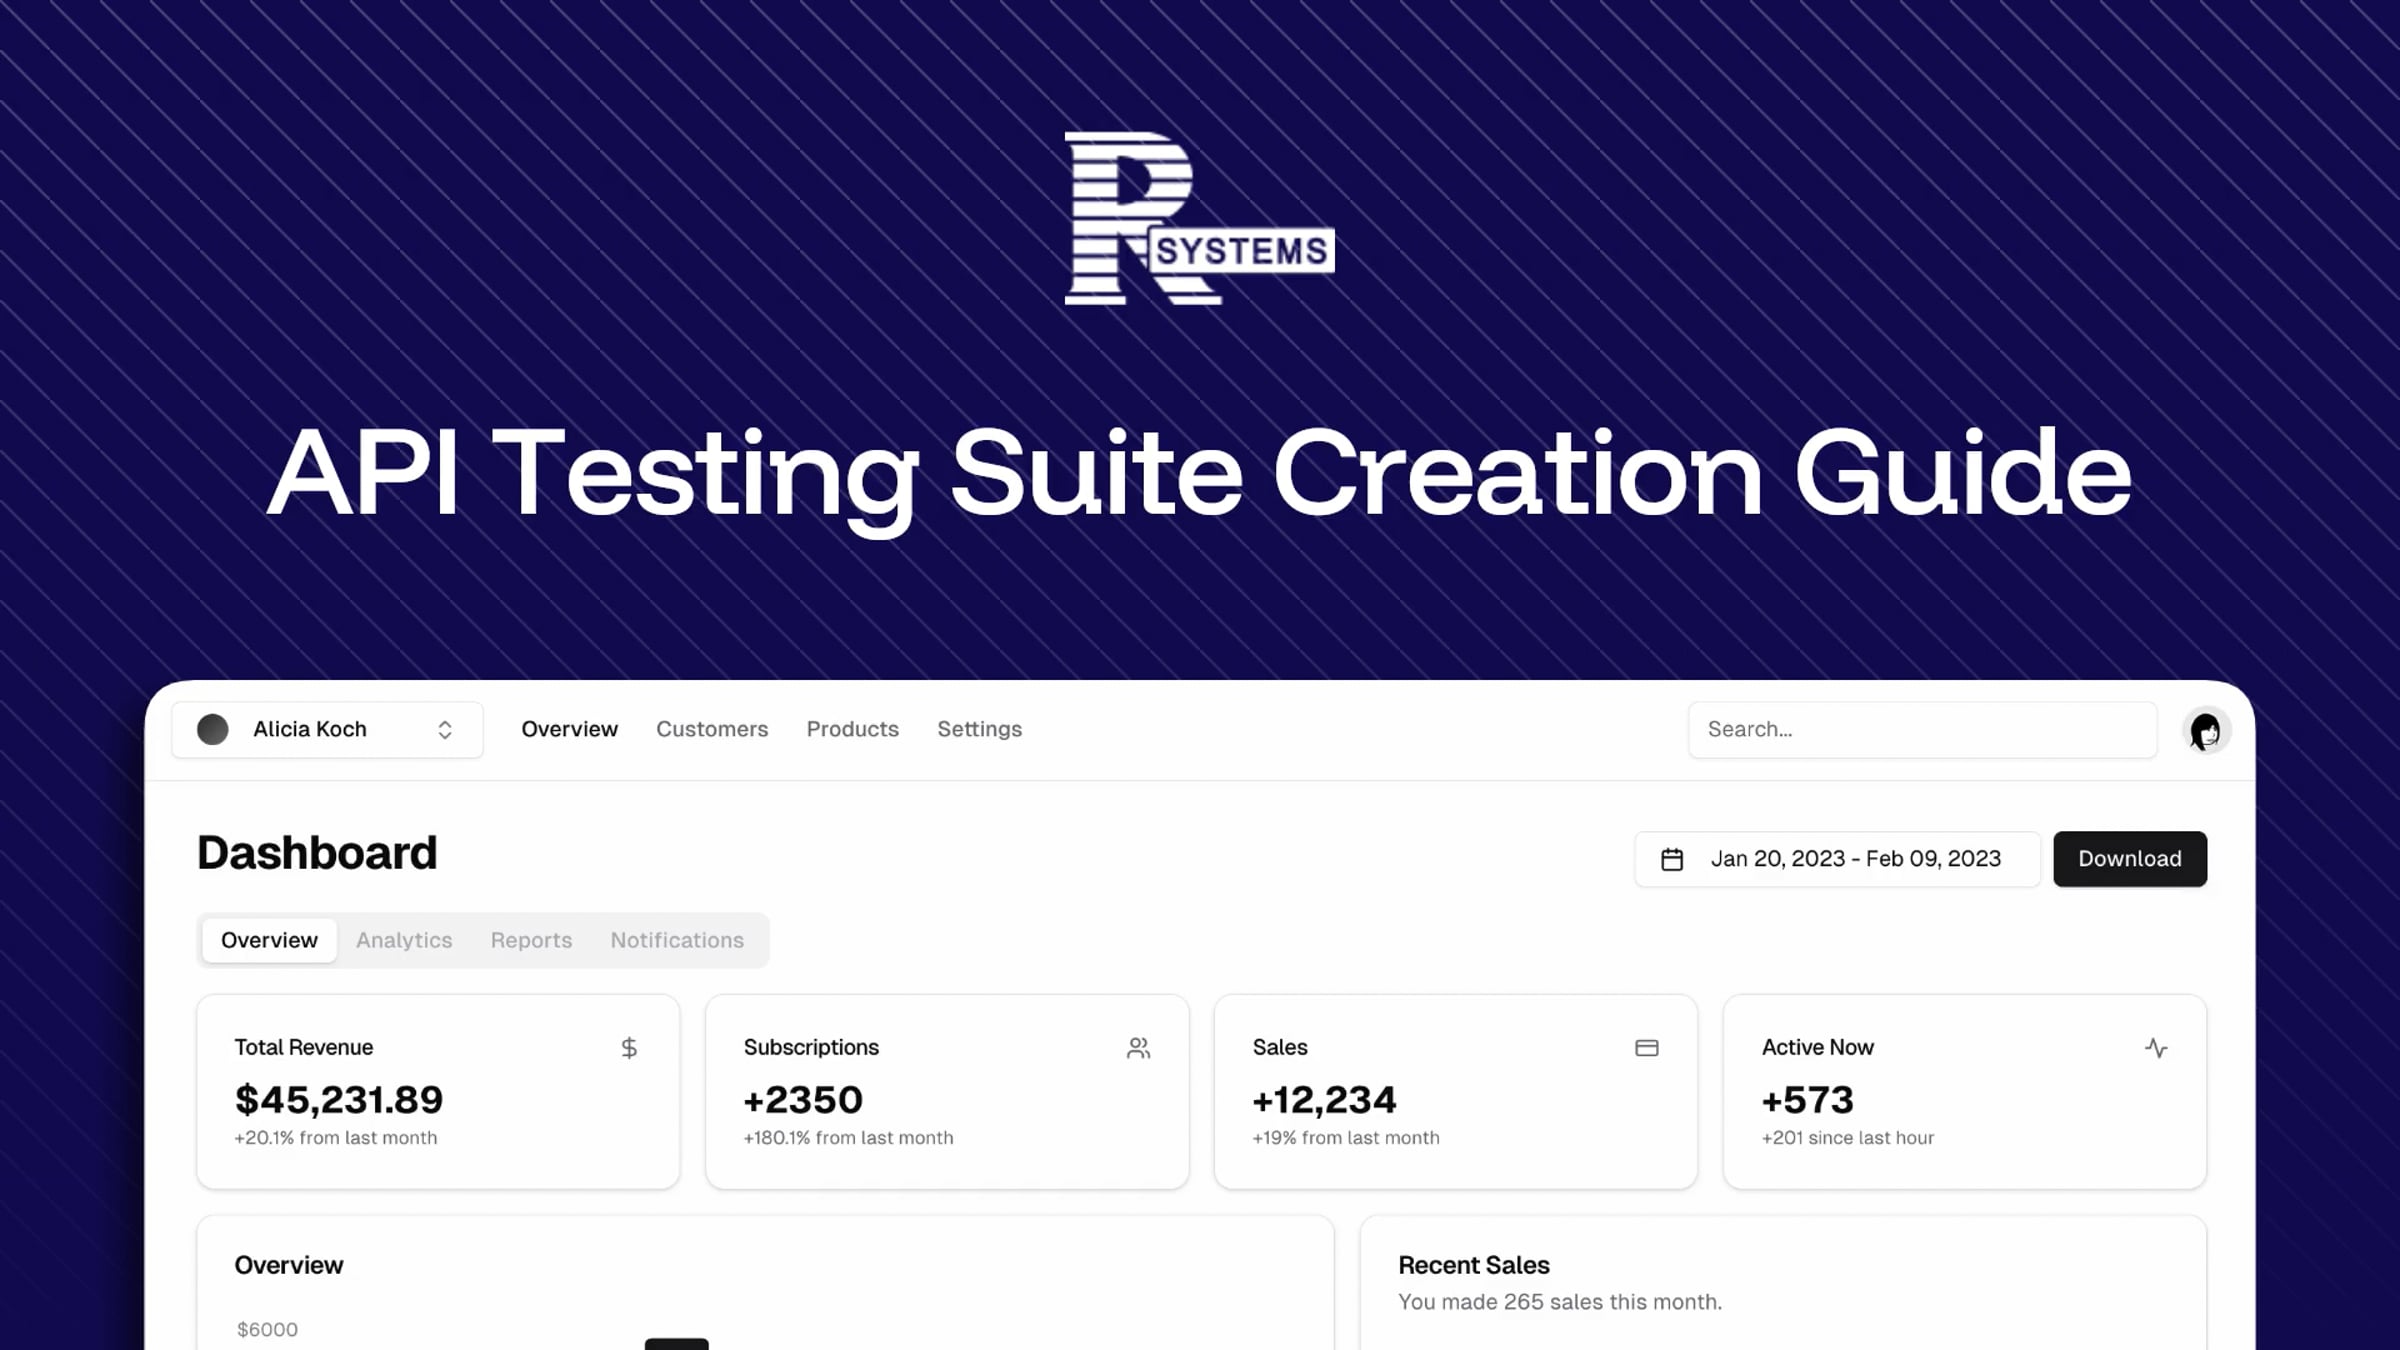Viewport: 2400px width, 1350px height.
Task: Go to the Overview nav link
Action: [x=569, y=730]
